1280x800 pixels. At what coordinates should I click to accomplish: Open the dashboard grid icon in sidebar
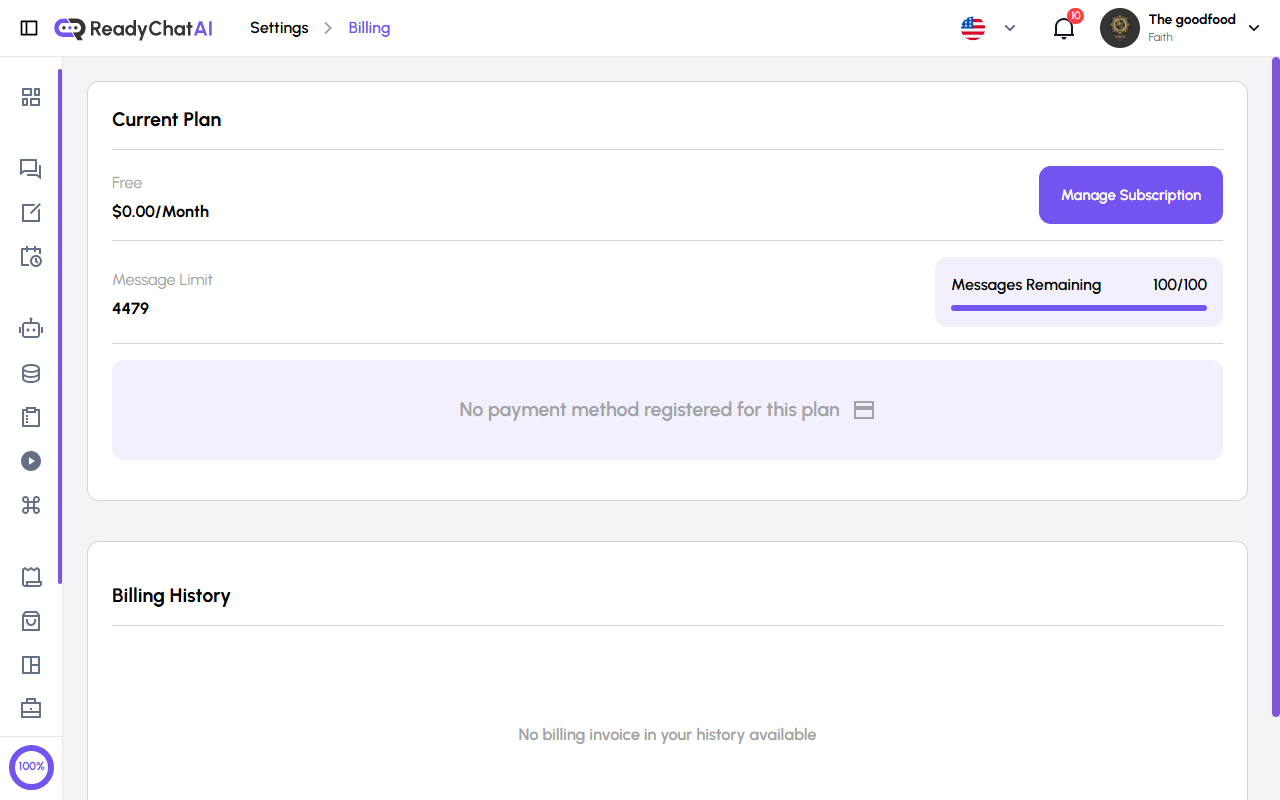(30, 97)
